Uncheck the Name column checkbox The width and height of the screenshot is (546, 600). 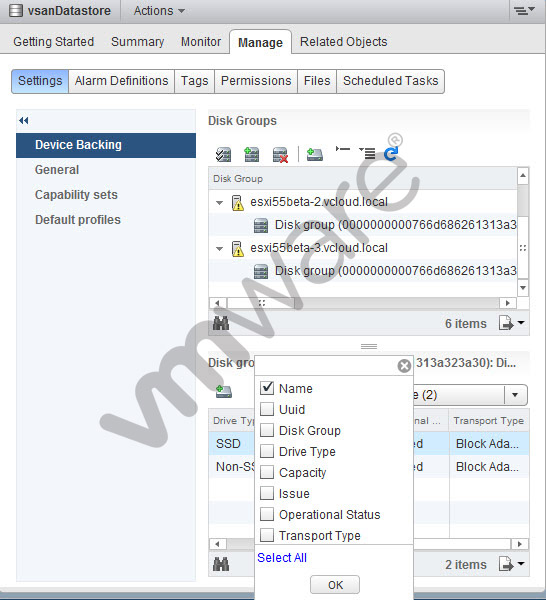[267, 388]
